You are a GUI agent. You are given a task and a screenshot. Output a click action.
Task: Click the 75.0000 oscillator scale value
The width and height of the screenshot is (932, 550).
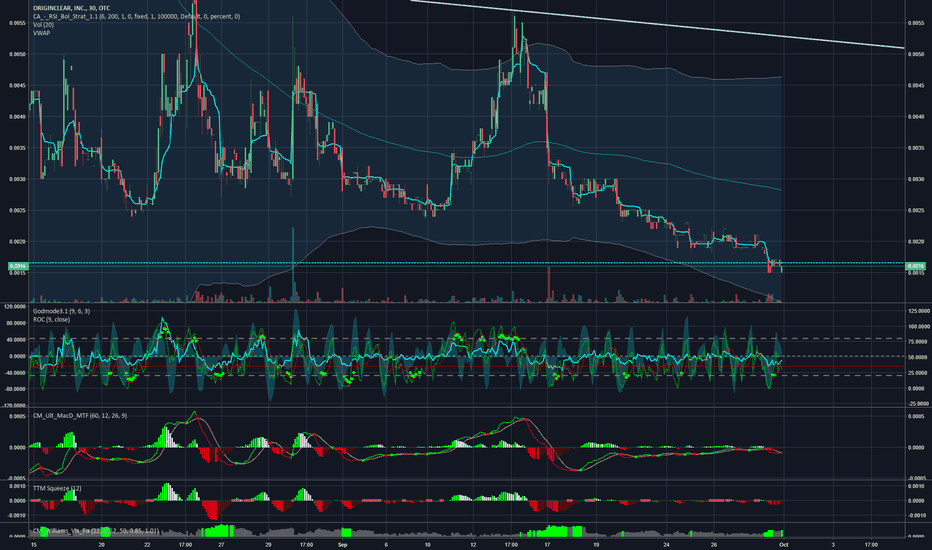coord(918,342)
